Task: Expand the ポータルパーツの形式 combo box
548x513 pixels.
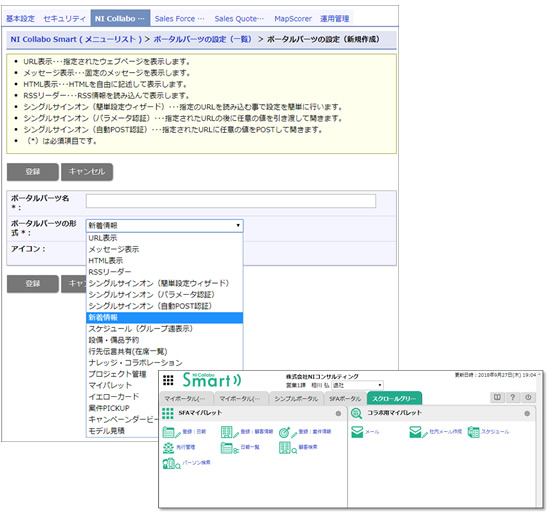Action: 164,225
